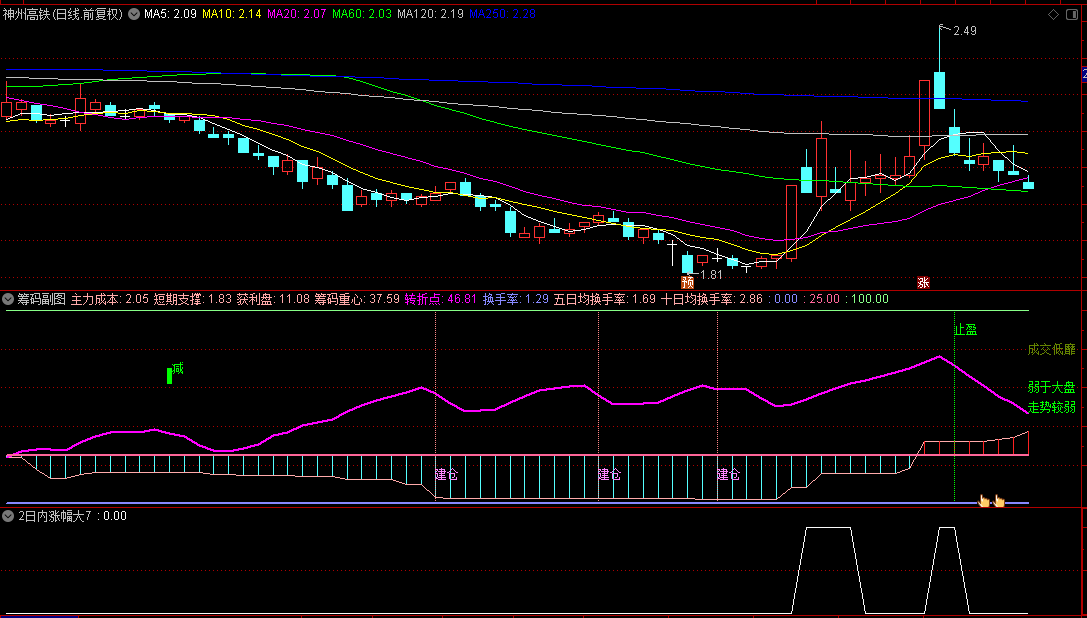Click the 十日均换手率: 2.86 value

(711, 300)
